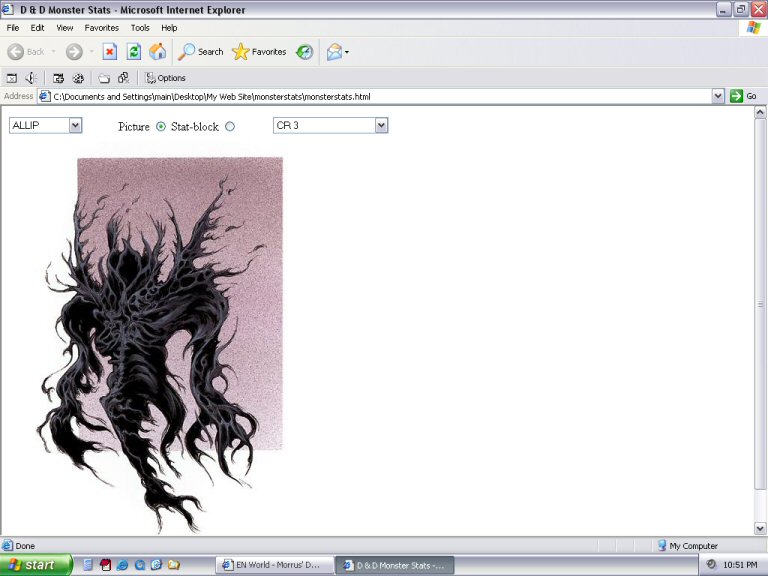Click the Forward navigation arrow
Viewport: 768px width, 576px height.
(74, 51)
